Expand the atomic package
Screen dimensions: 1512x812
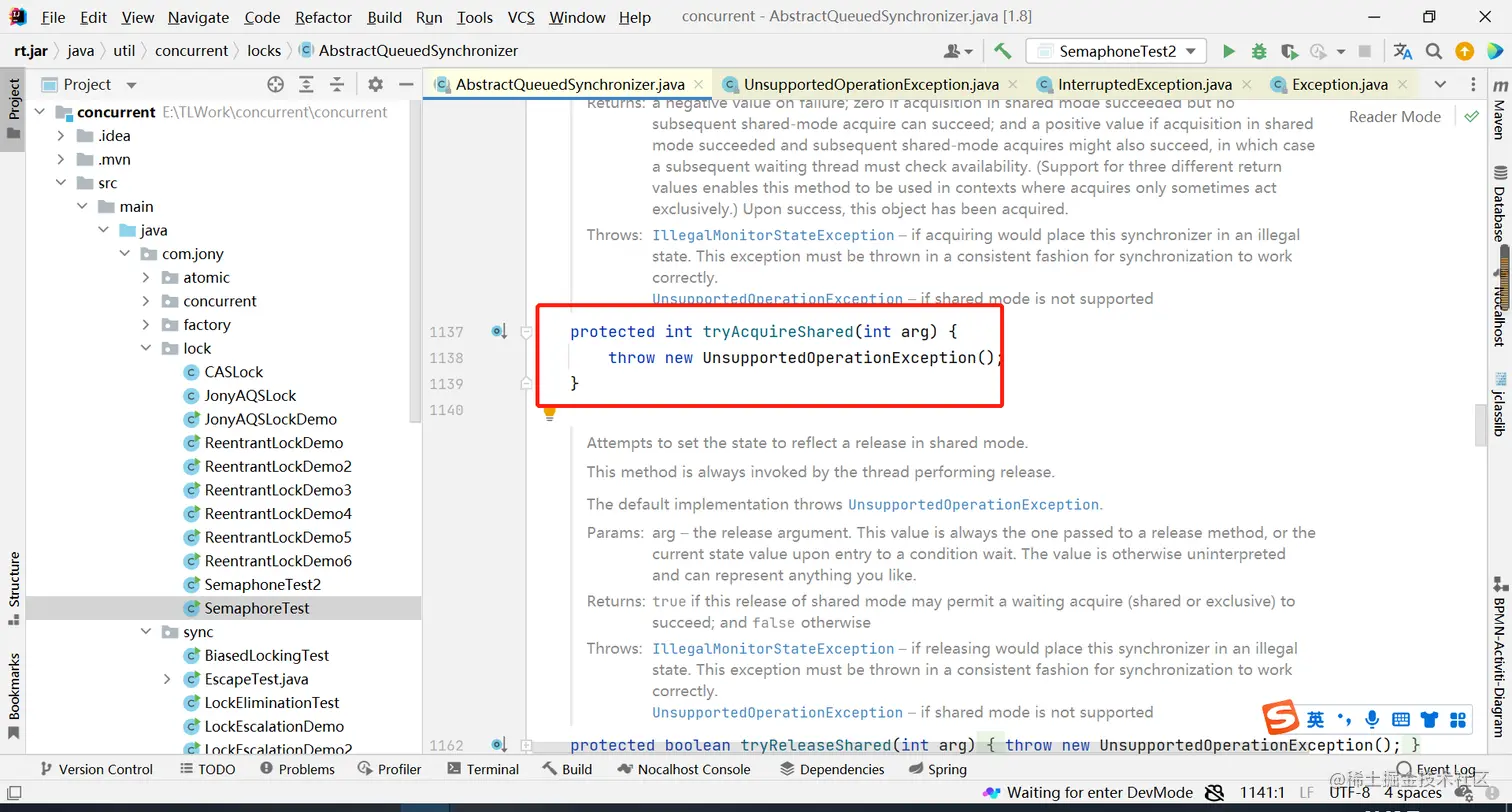click(x=147, y=278)
